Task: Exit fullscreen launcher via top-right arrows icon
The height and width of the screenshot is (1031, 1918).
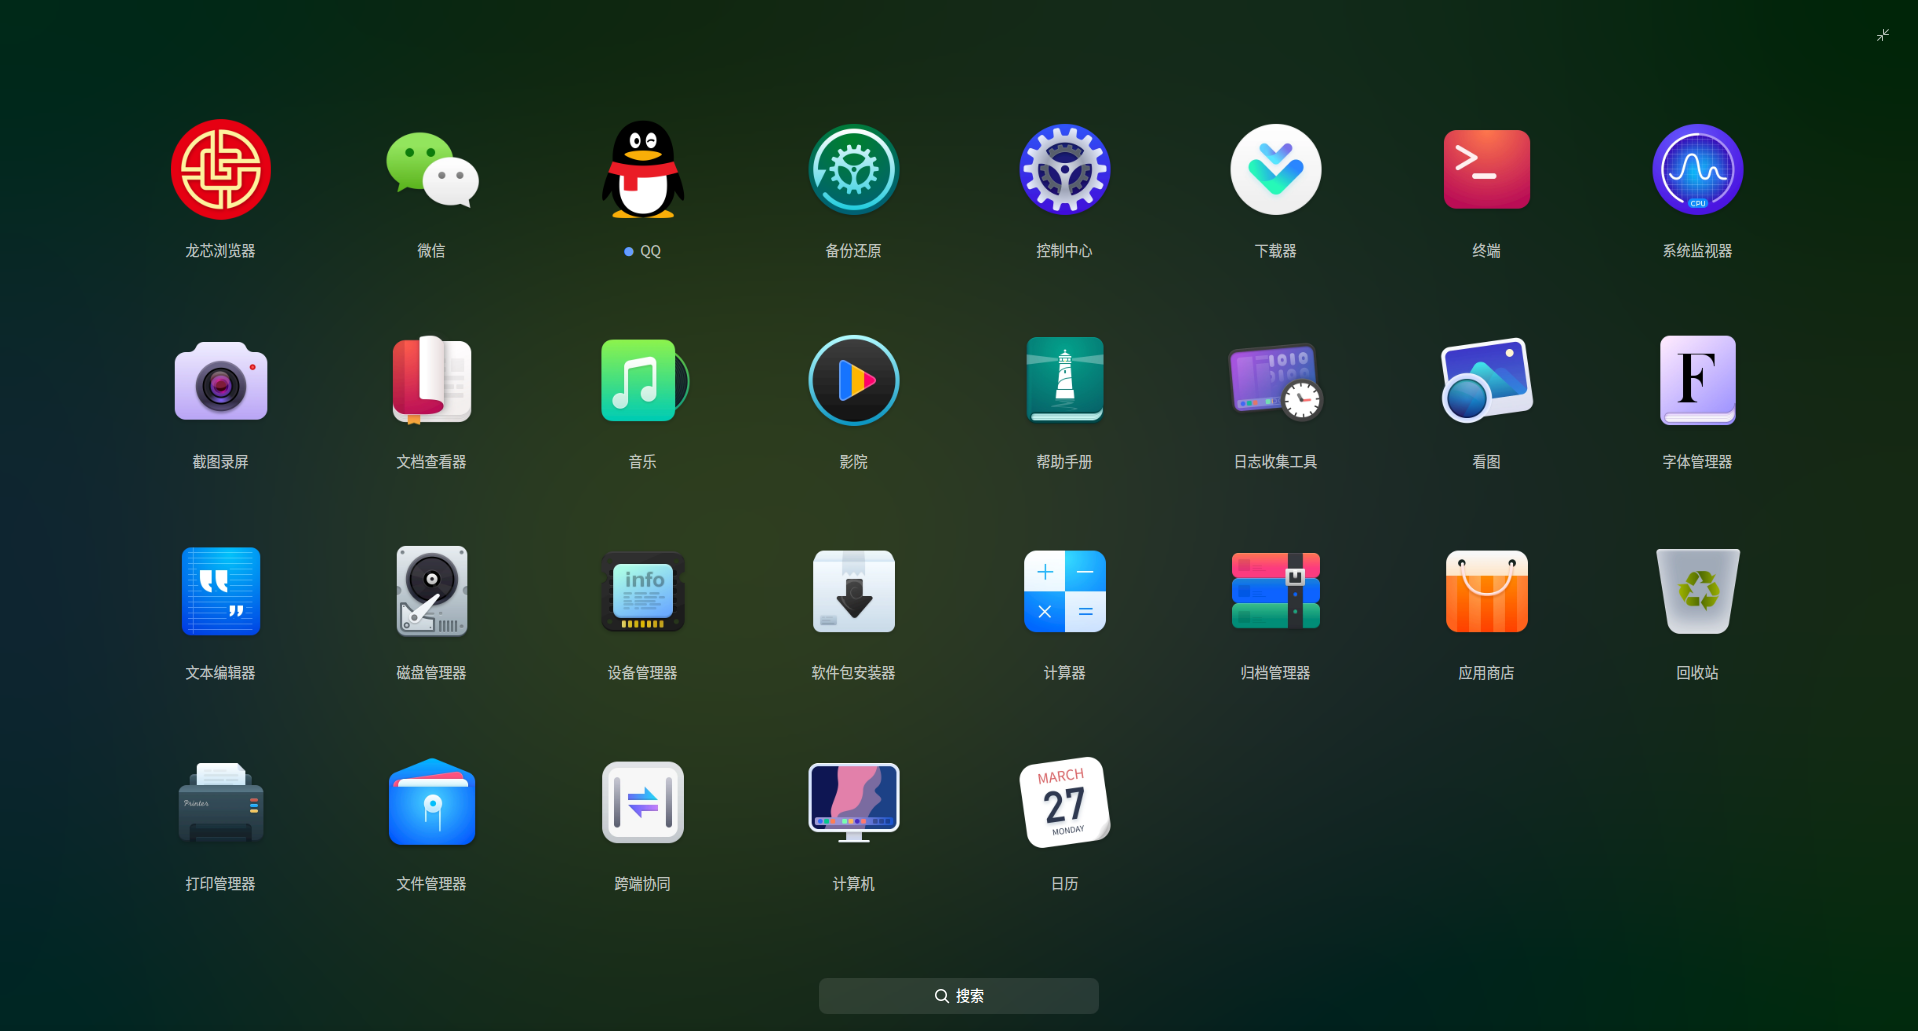Action: click(x=1883, y=35)
